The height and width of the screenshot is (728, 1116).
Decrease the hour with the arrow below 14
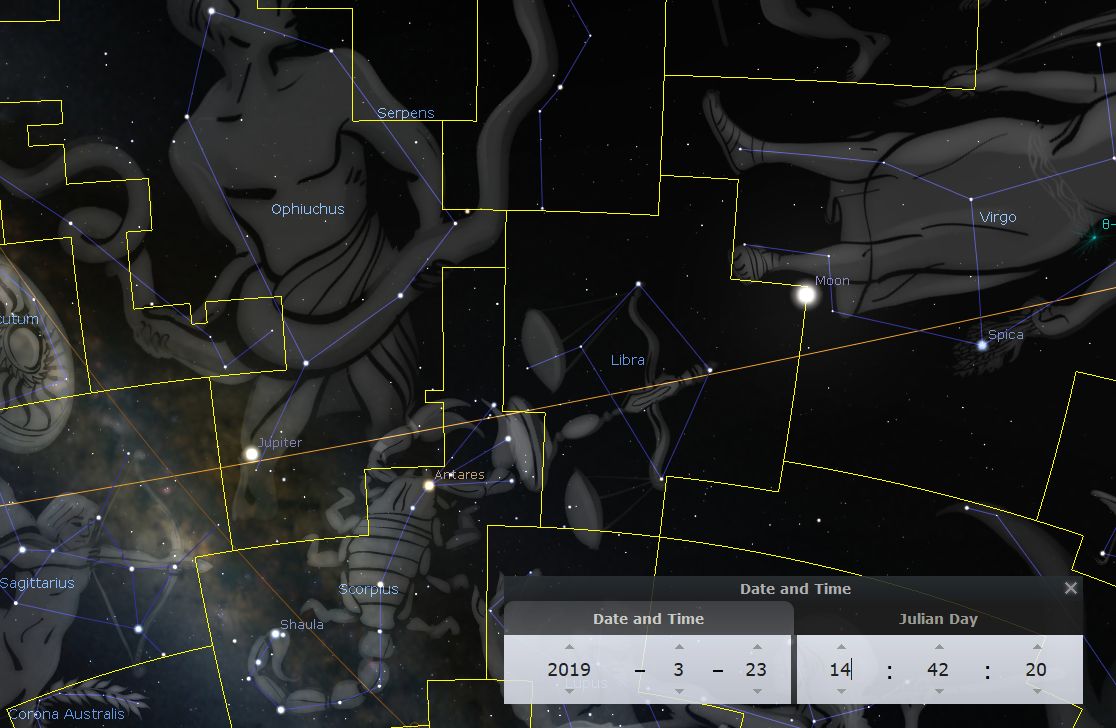(841, 691)
